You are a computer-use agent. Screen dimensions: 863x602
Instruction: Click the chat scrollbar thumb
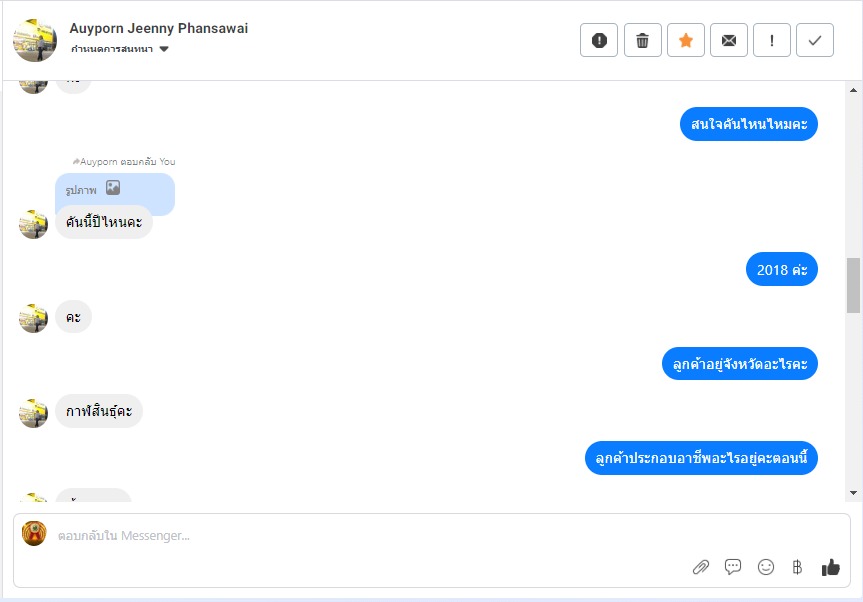click(853, 285)
